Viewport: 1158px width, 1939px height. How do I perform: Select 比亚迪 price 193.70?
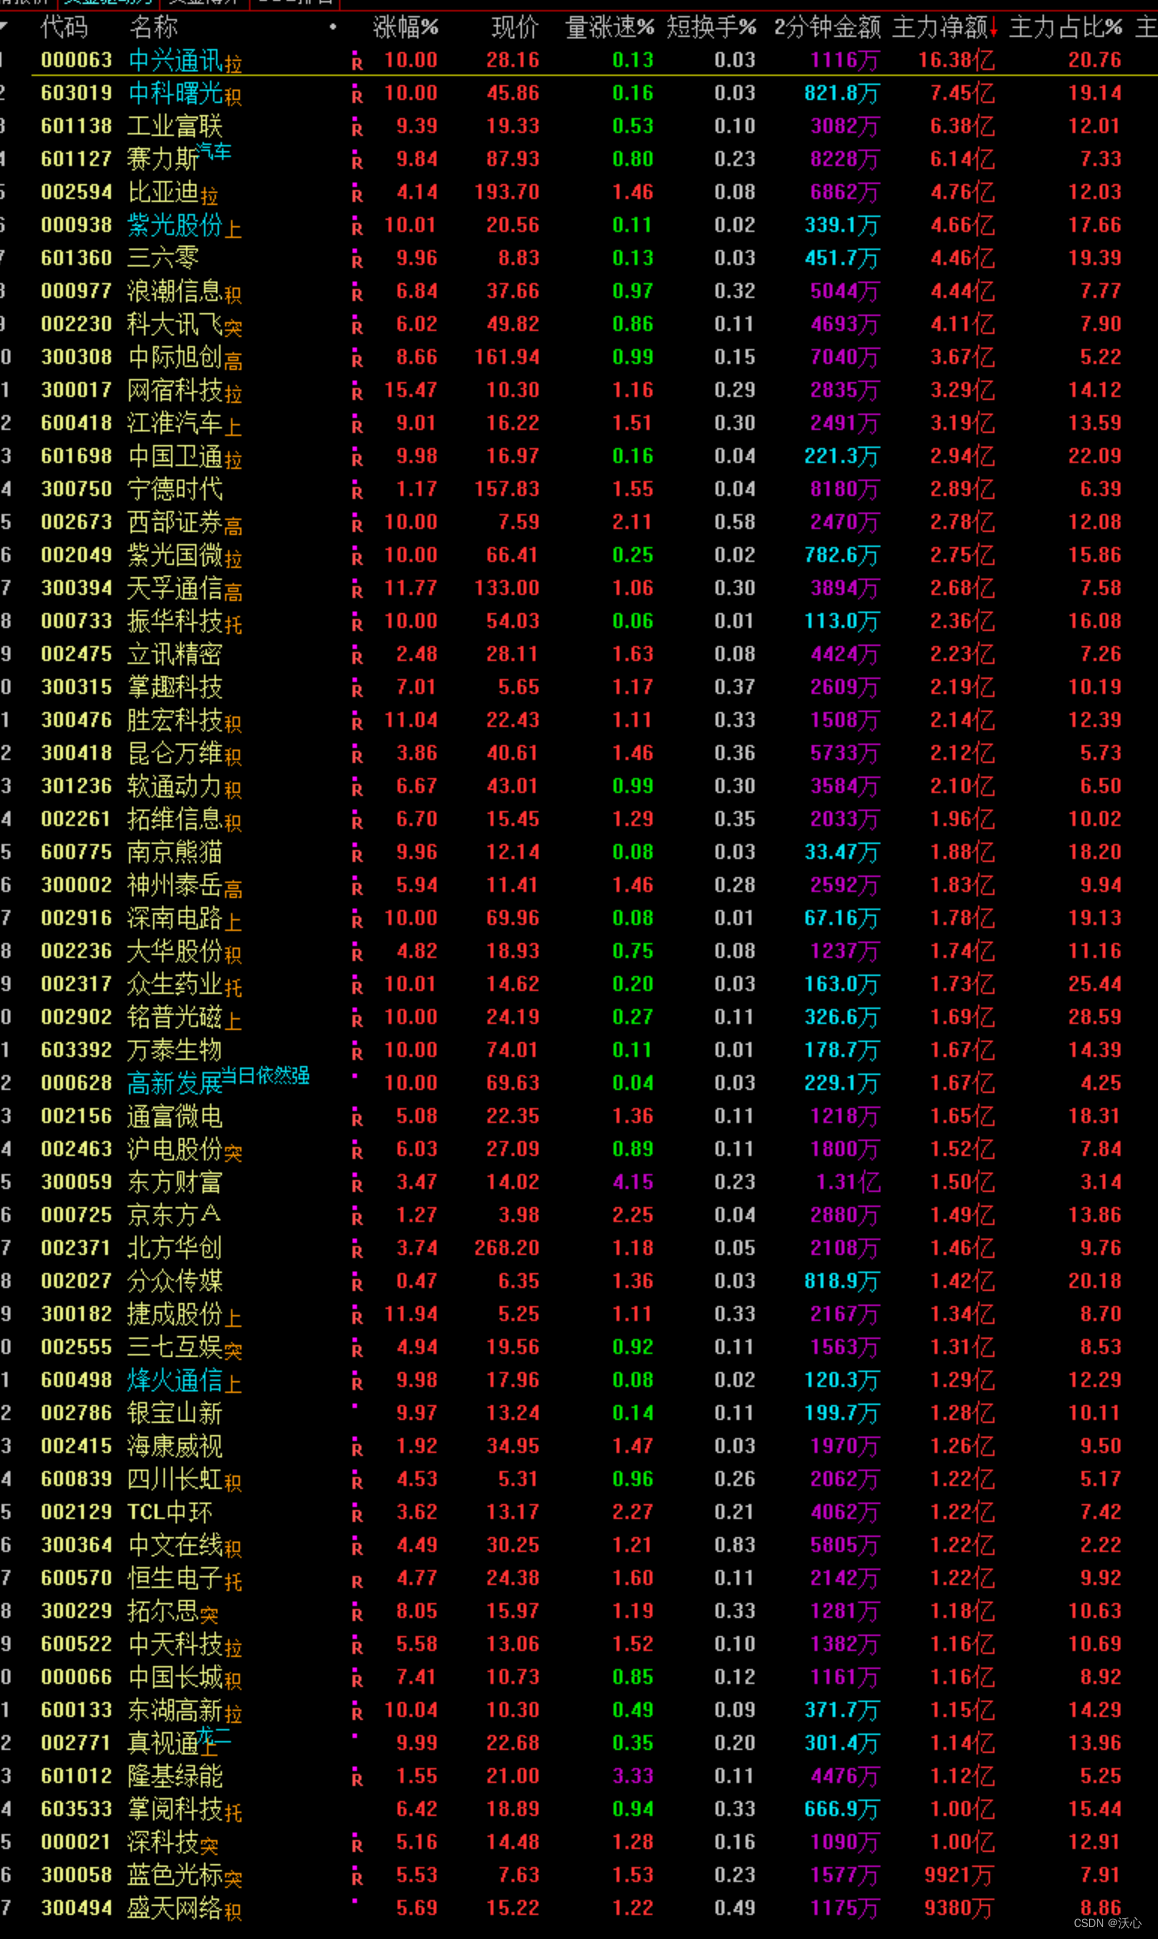point(507,192)
